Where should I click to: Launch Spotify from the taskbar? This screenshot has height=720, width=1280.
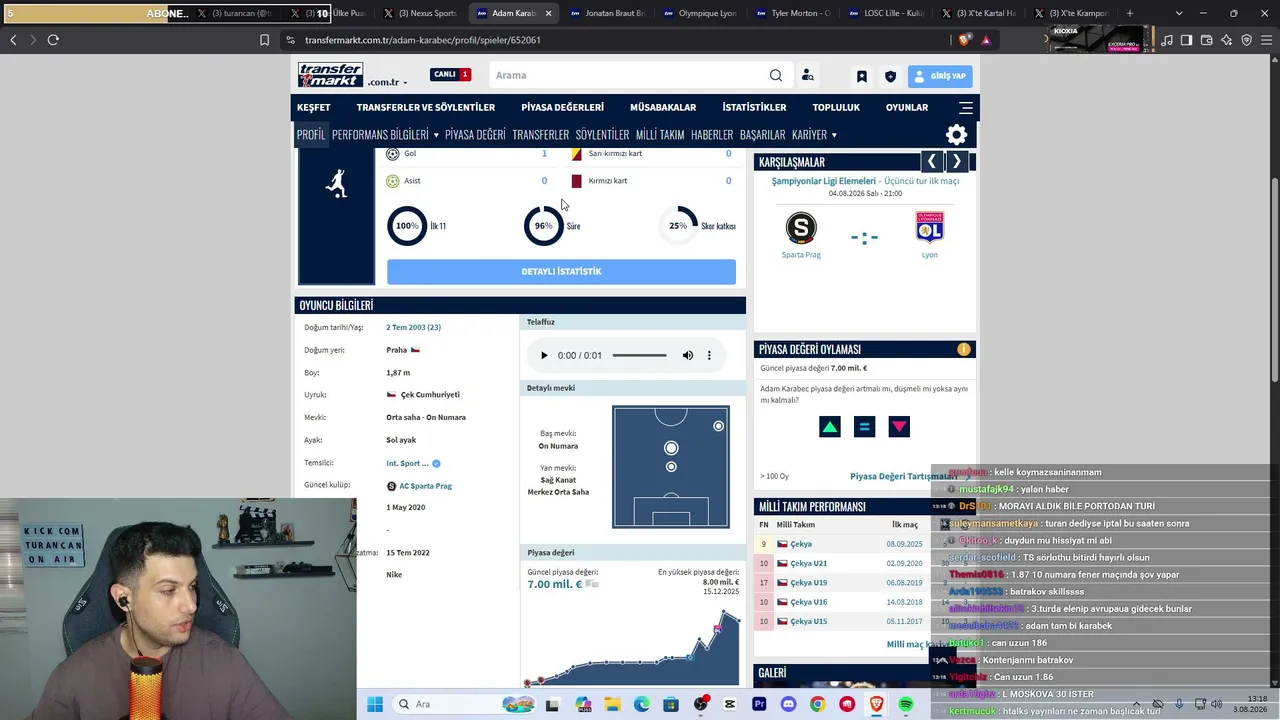click(x=906, y=704)
